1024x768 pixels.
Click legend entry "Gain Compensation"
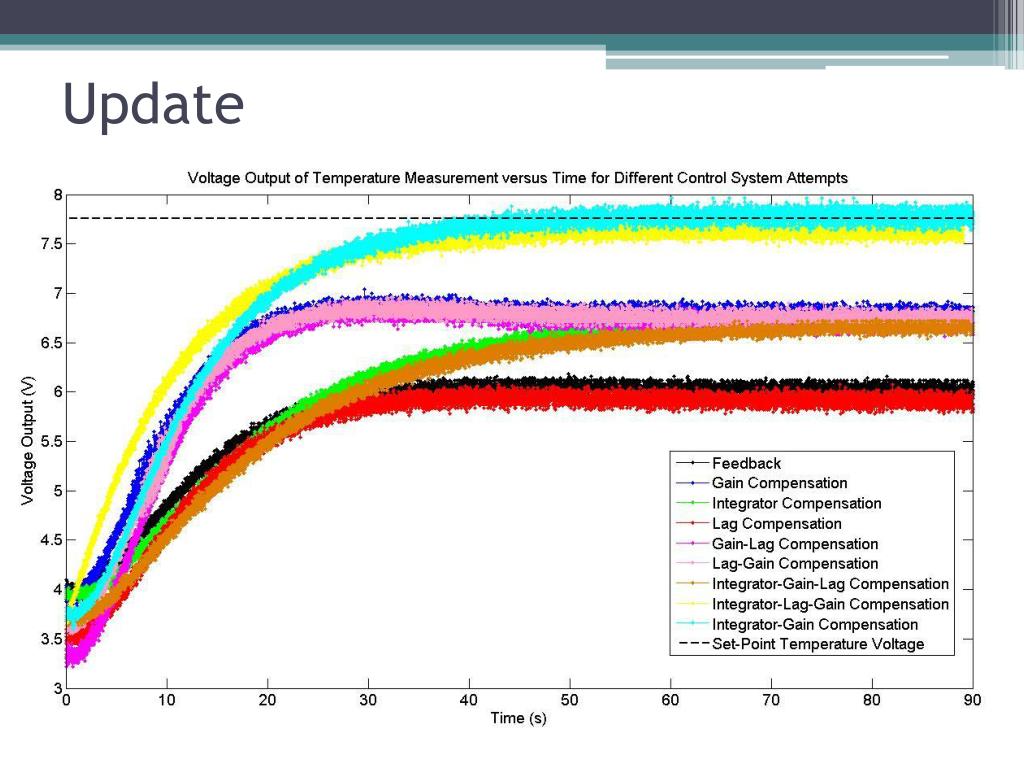coord(779,483)
